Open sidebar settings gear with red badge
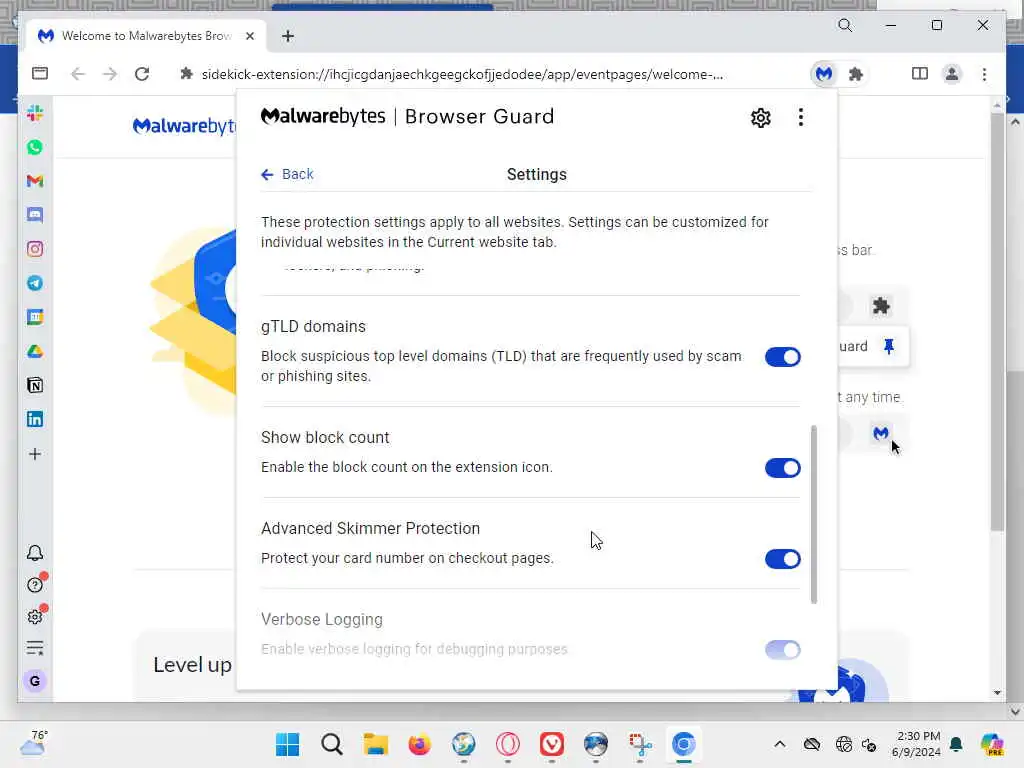 click(x=35, y=616)
